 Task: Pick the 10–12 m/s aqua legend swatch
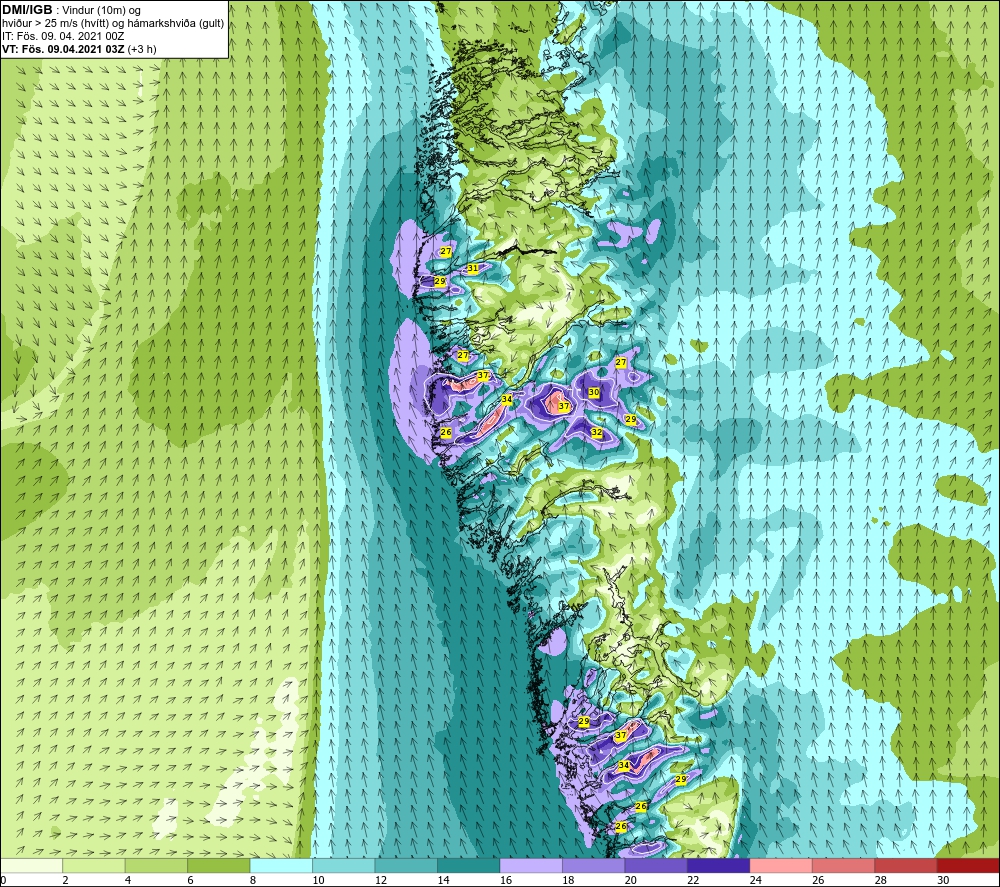coord(344,866)
